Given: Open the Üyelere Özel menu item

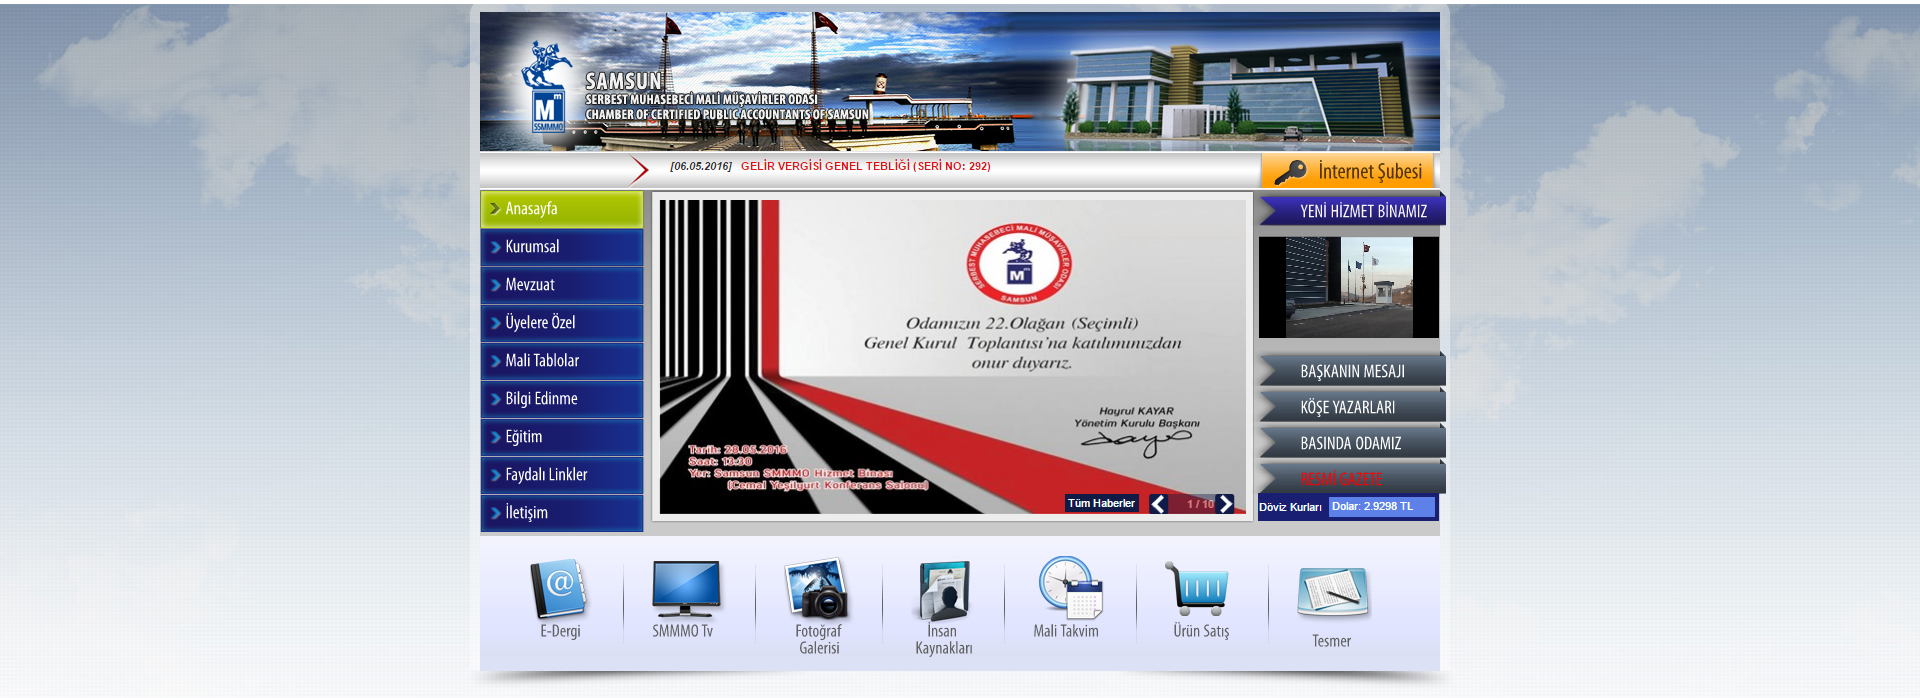Looking at the screenshot, I should [x=562, y=323].
